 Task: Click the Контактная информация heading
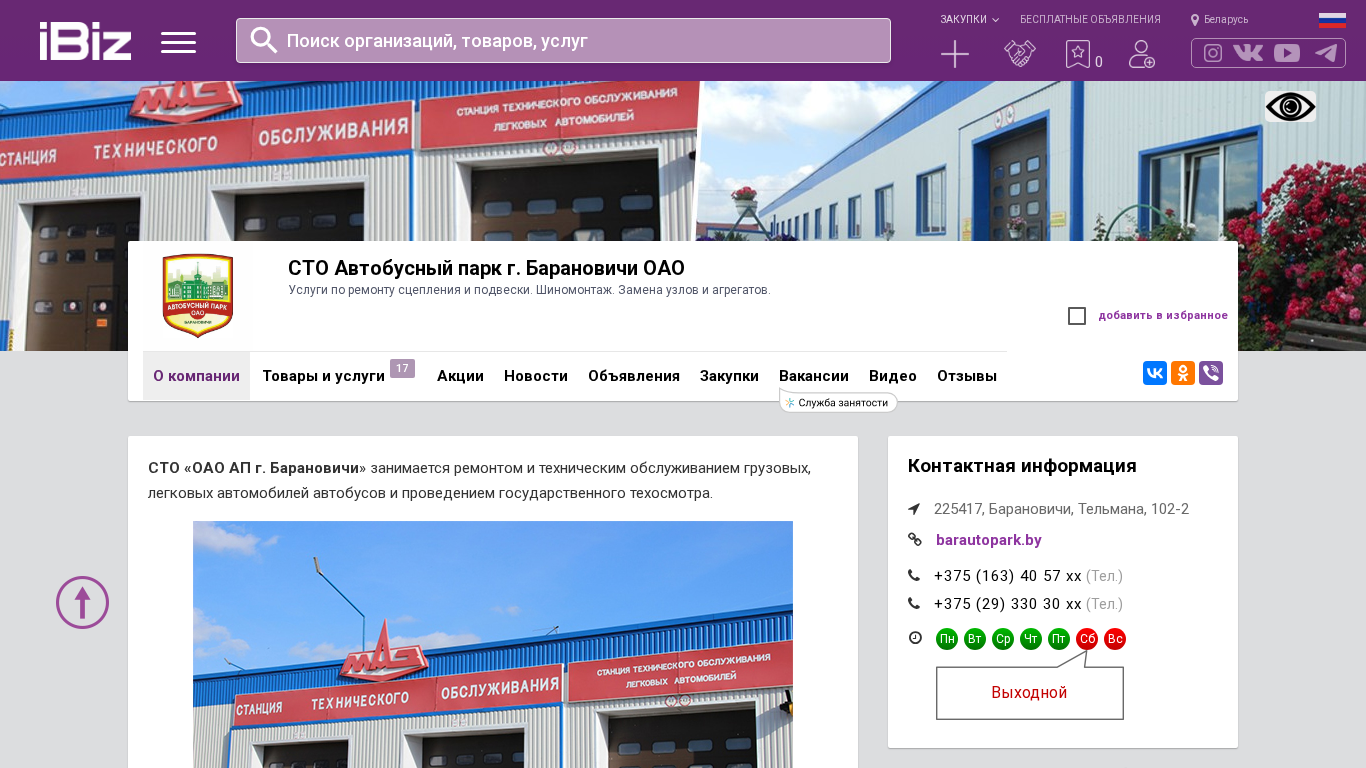[1022, 466]
